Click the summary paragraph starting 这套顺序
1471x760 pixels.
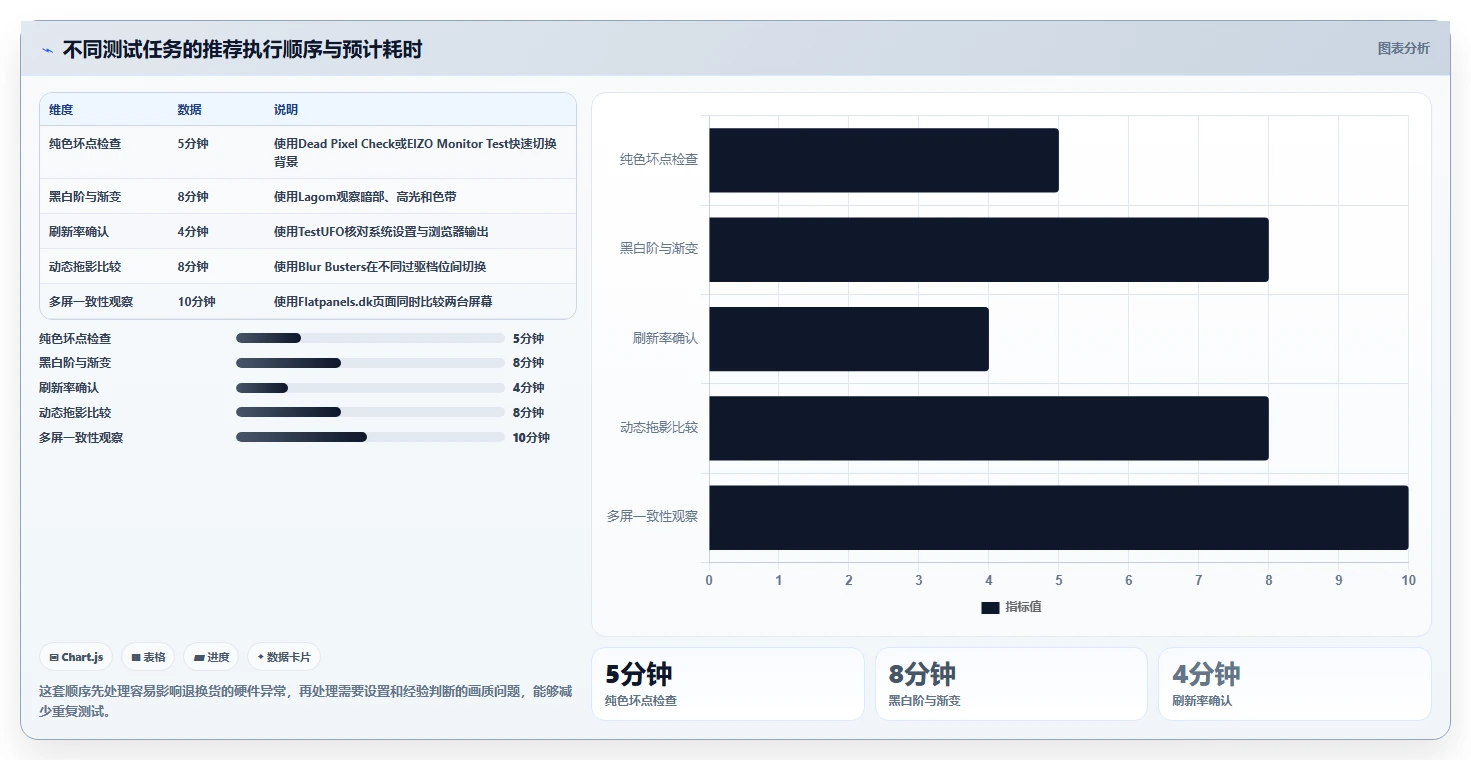pyautogui.click(x=305, y=701)
